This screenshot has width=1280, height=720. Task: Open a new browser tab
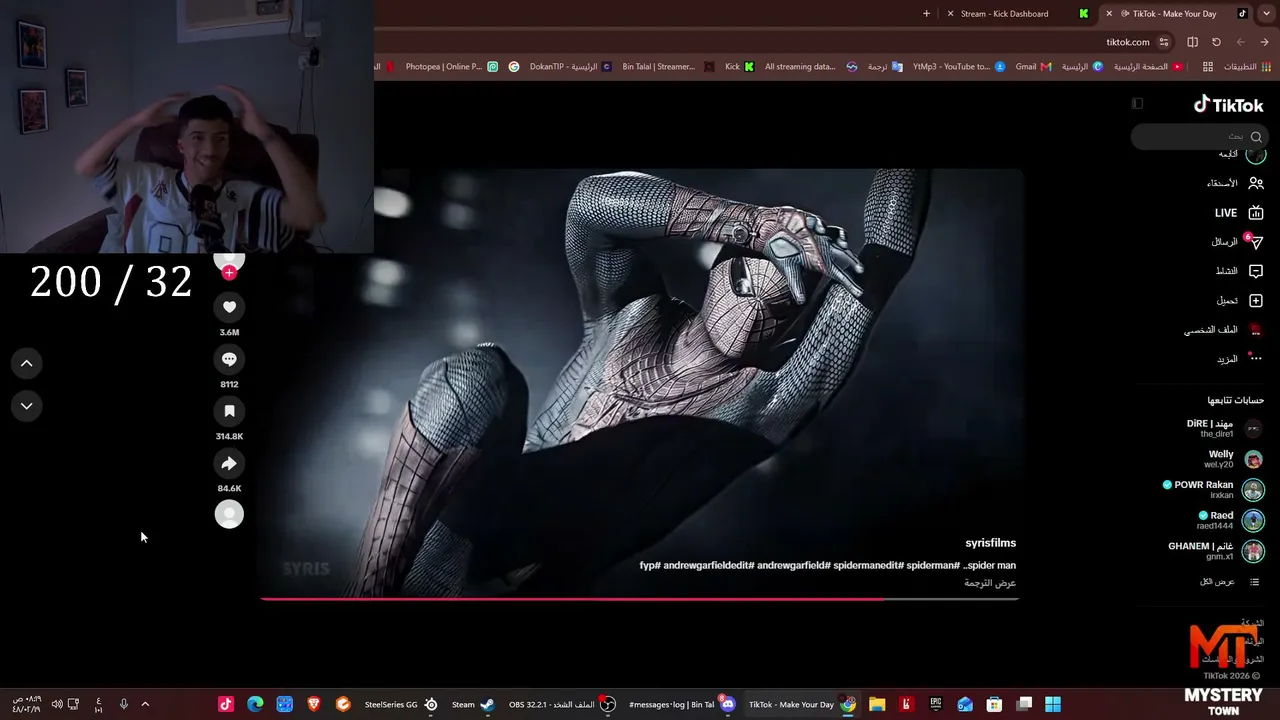[x=926, y=14]
